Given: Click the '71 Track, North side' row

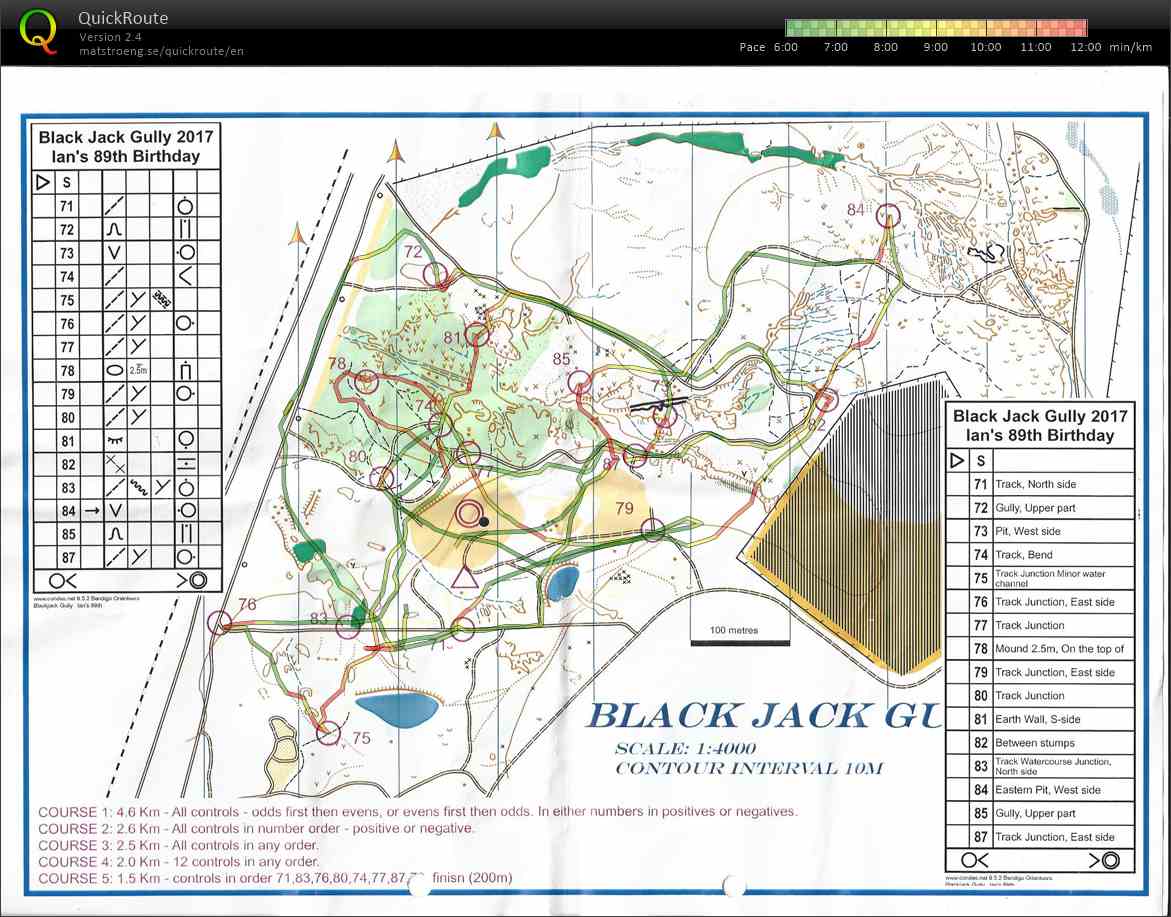Looking at the screenshot, I should click(x=1040, y=484).
